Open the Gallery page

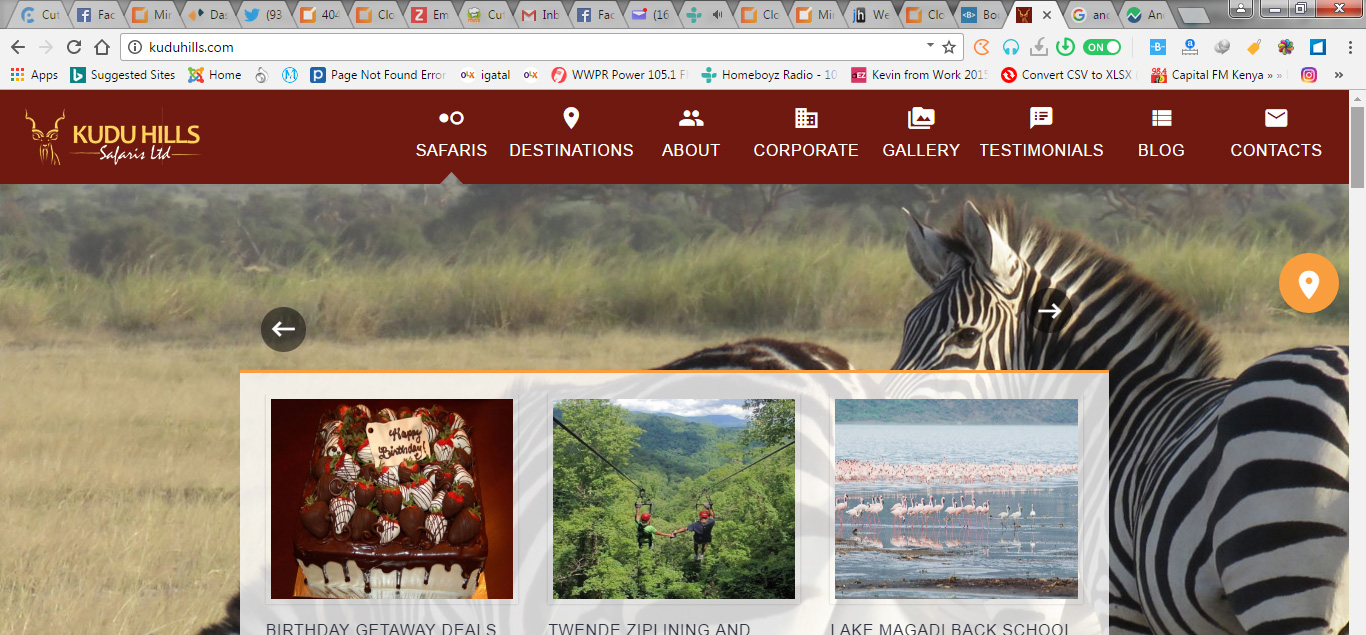point(921,135)
